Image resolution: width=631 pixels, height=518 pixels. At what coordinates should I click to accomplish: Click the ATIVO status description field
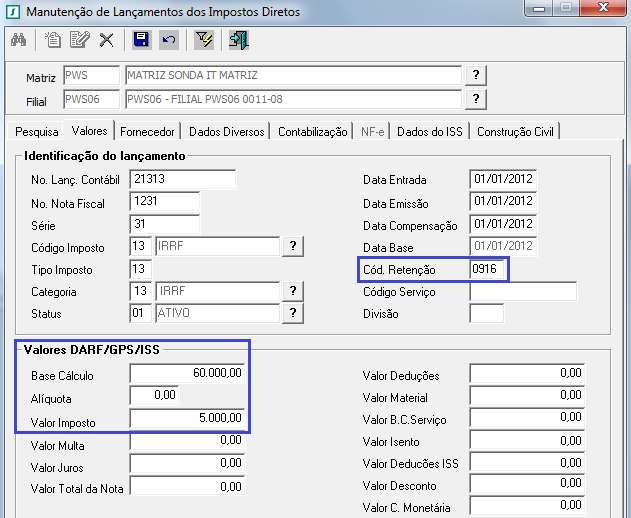tap(218, 313)
